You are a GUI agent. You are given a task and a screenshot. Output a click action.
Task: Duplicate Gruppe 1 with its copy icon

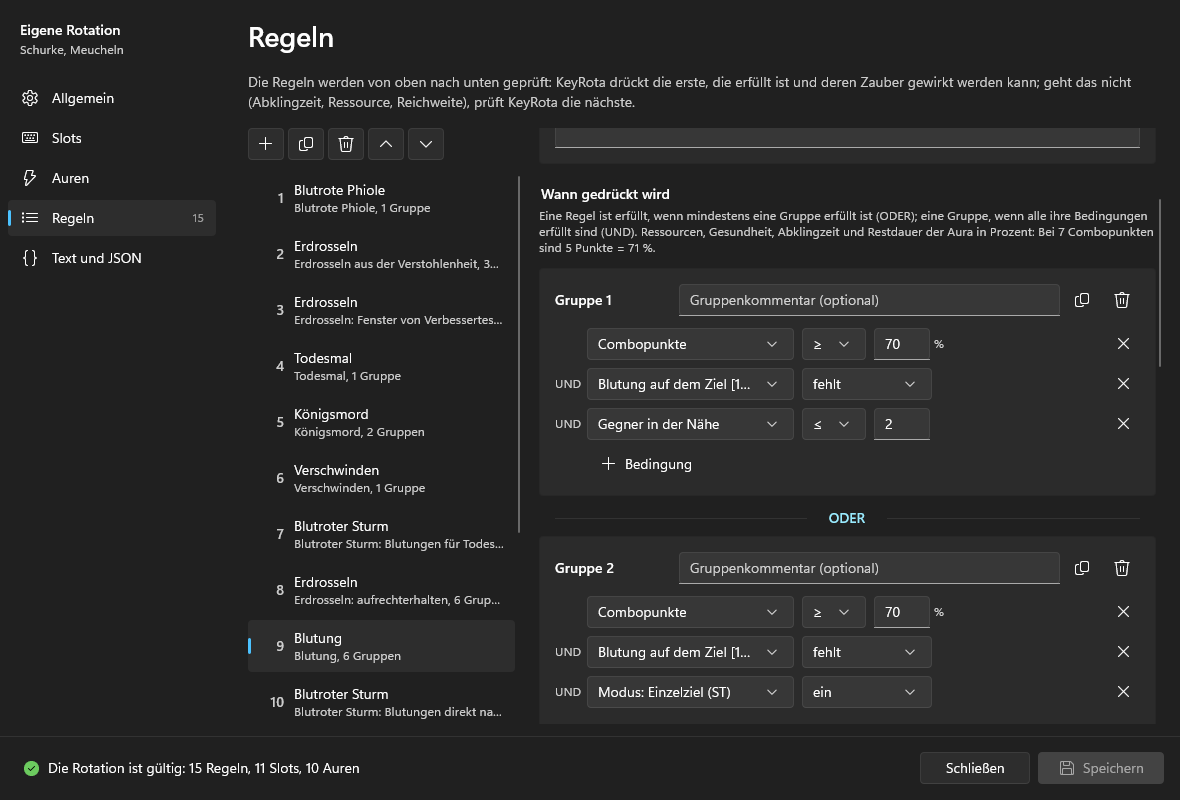1081,300
